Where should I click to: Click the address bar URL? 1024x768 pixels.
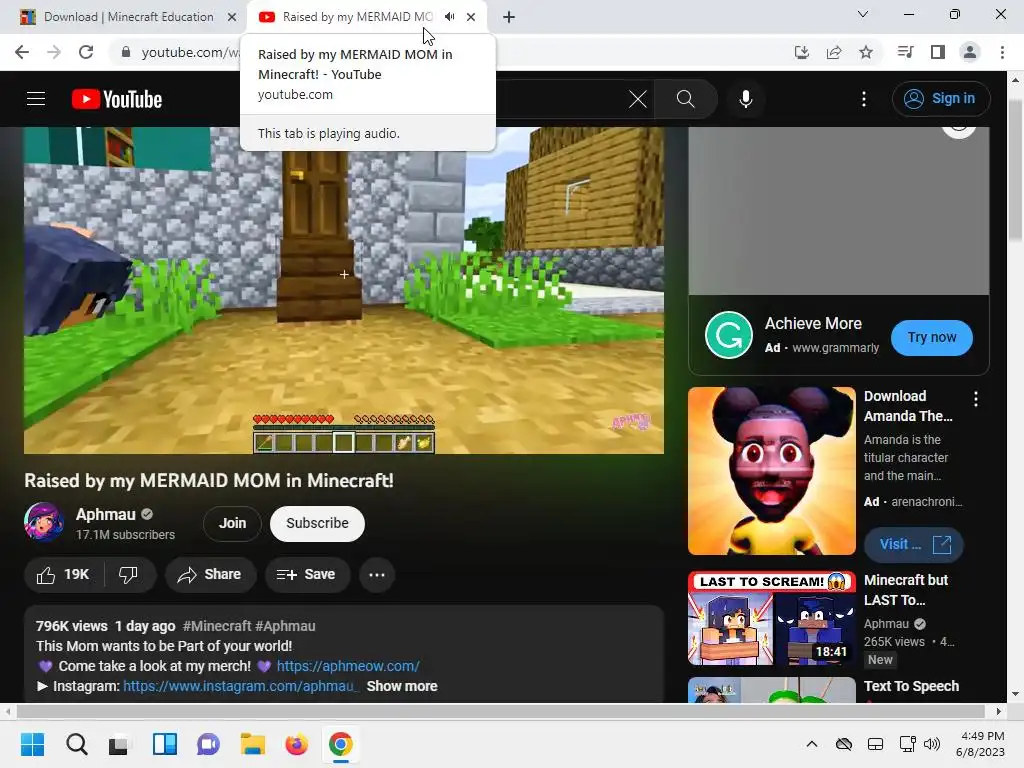pyautogui.click(x=189, y=52)
